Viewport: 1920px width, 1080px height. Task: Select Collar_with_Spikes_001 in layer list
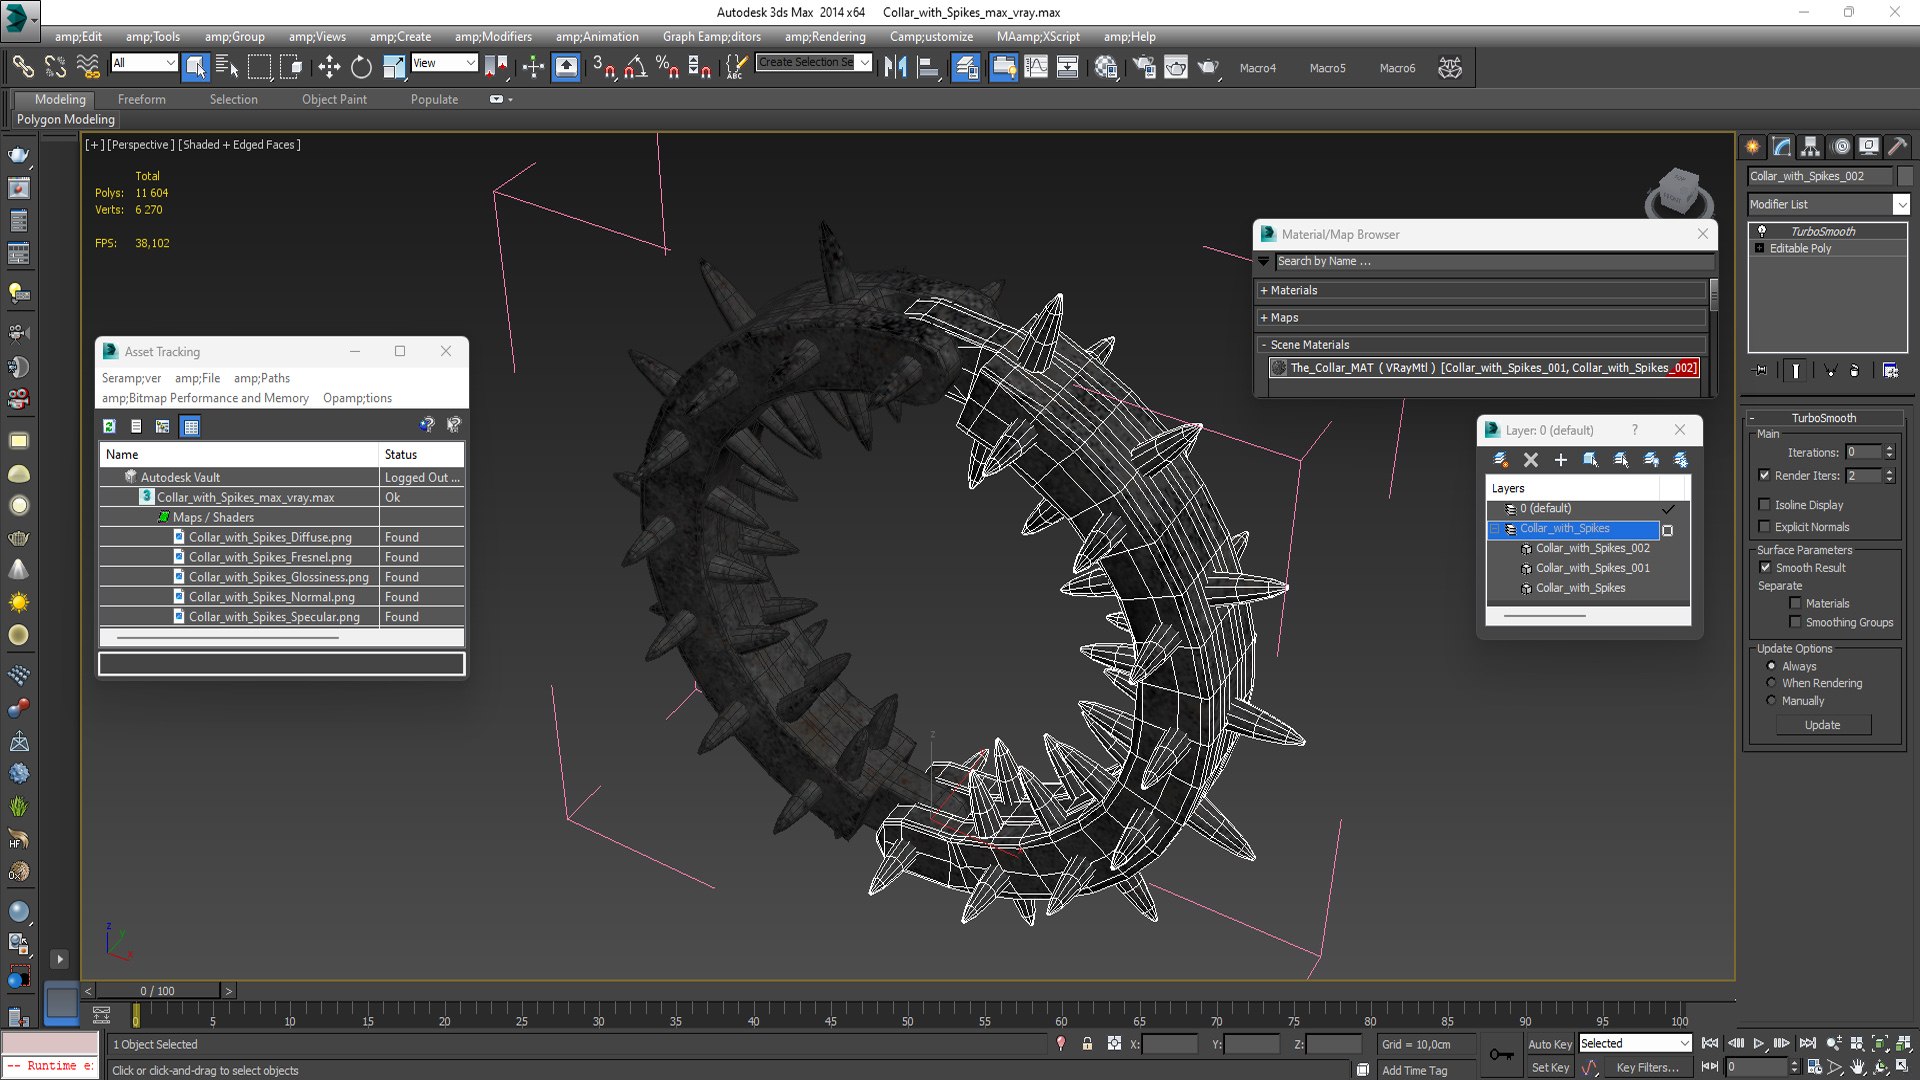click(1592, 568)
